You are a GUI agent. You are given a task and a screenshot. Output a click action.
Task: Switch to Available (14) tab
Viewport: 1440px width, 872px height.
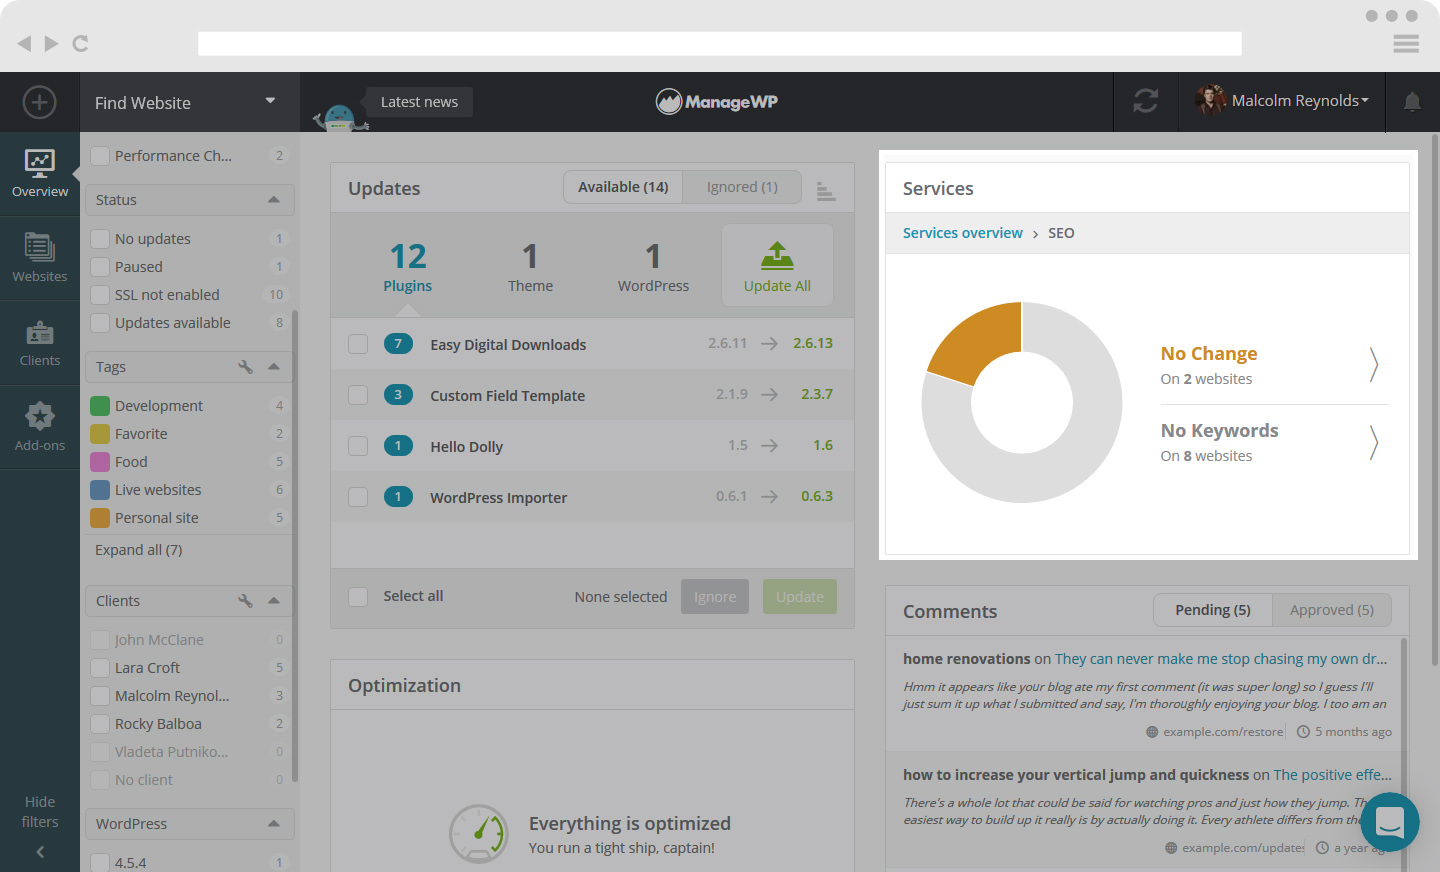pyautogui.click(x=623, y=187)
